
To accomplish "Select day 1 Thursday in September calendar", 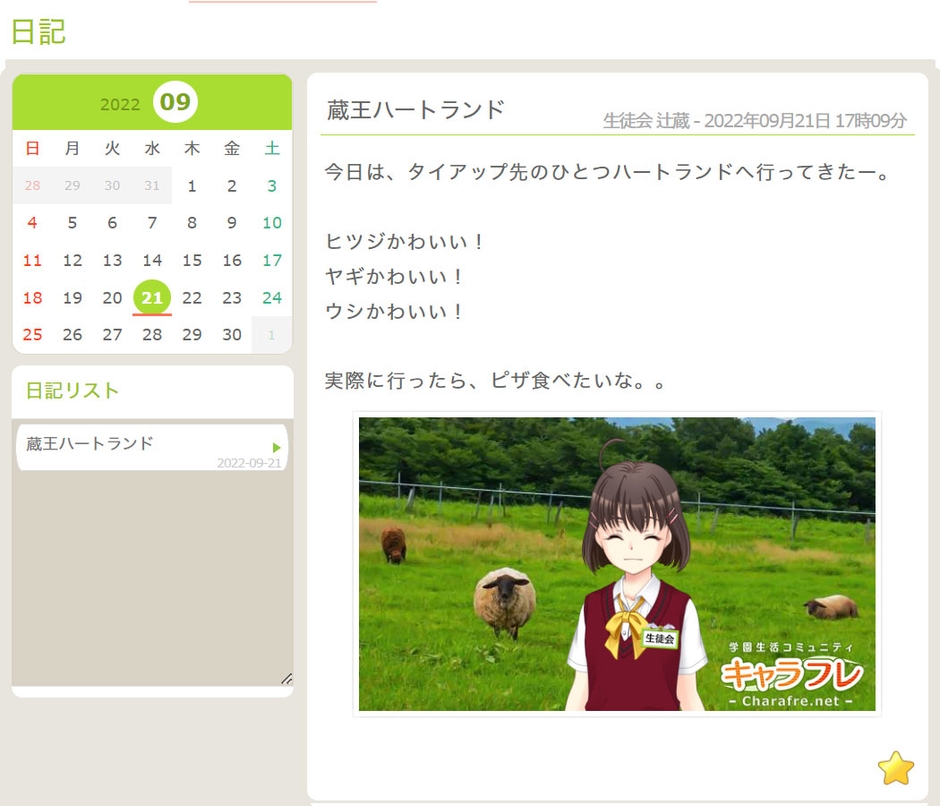I will click(x=192, y=186).
